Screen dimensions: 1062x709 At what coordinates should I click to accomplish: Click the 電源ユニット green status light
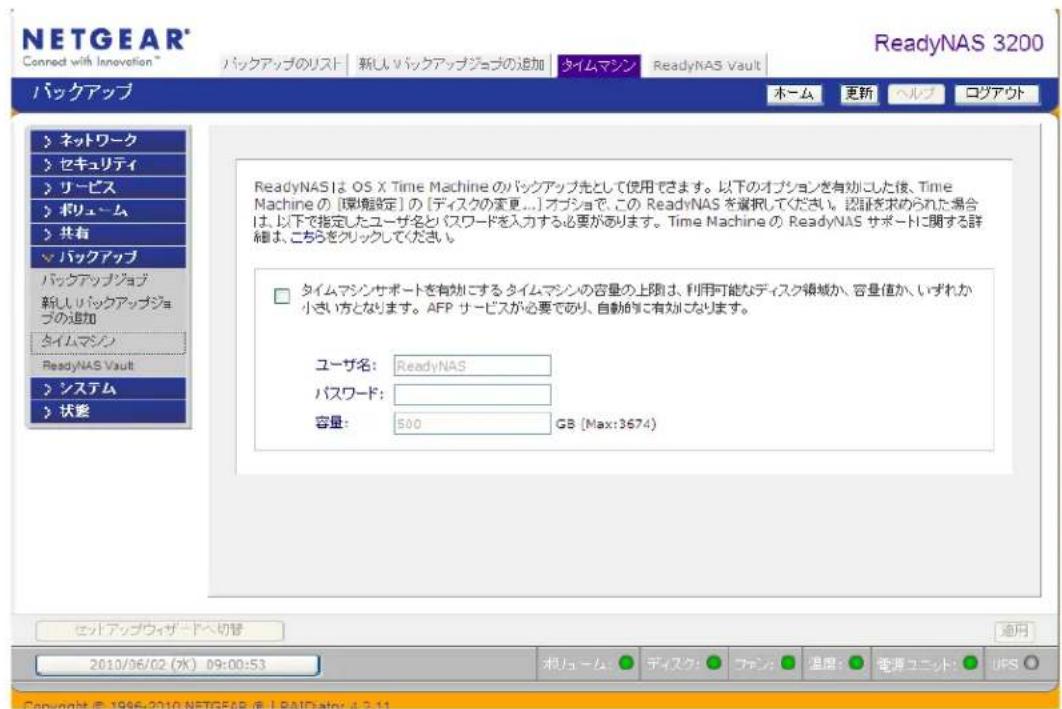[971, 662]
